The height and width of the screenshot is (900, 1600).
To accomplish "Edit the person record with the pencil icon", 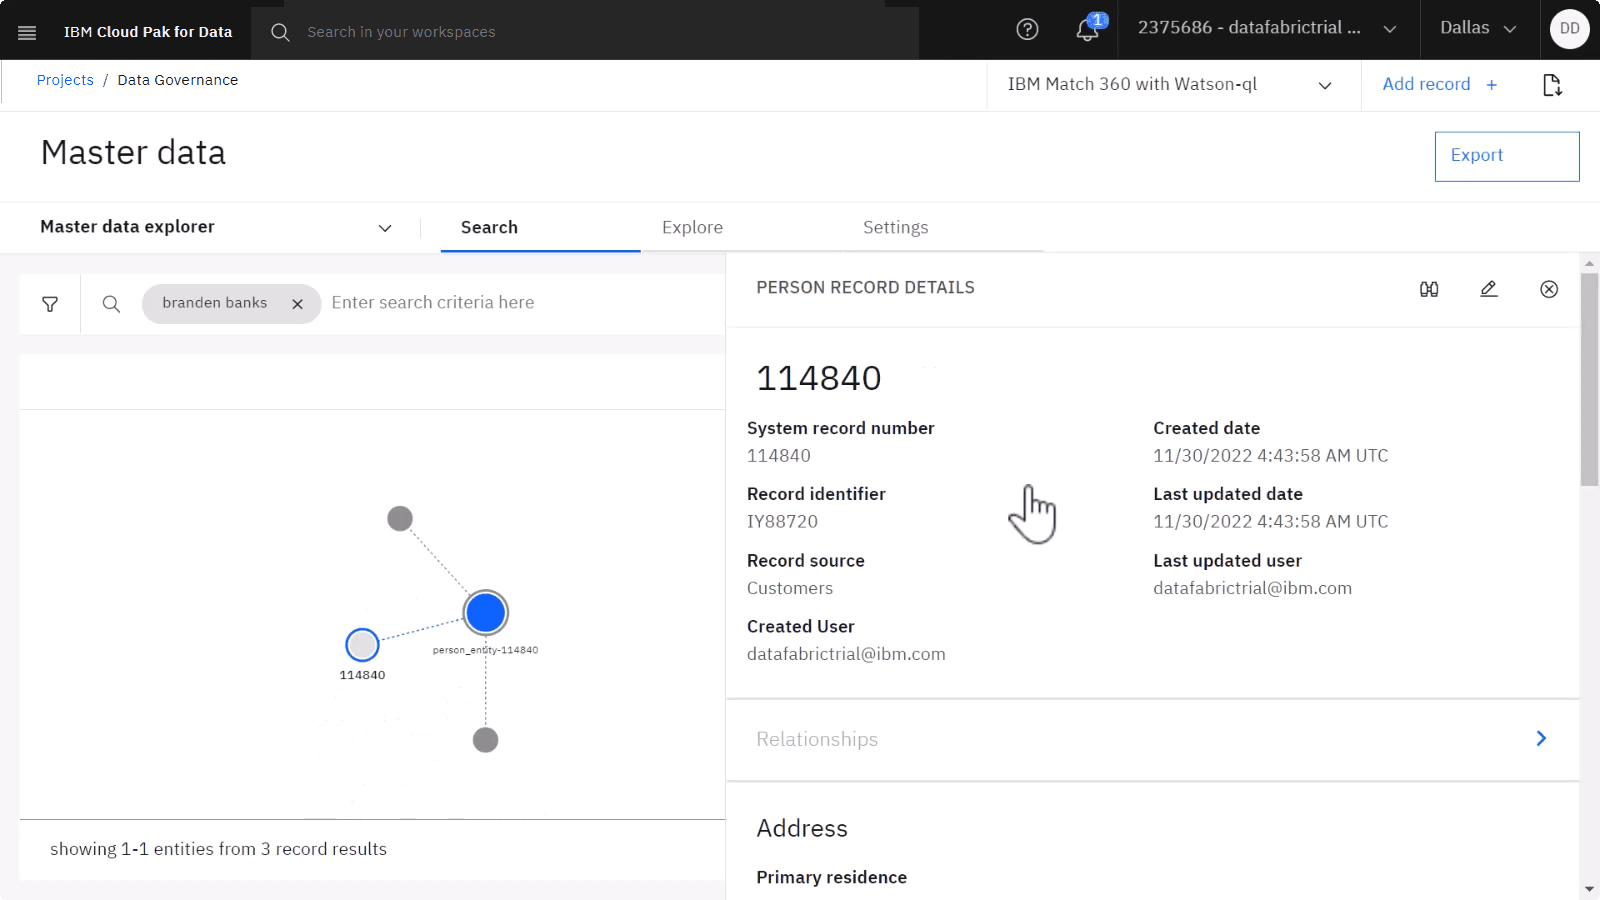I will 1489,289.
